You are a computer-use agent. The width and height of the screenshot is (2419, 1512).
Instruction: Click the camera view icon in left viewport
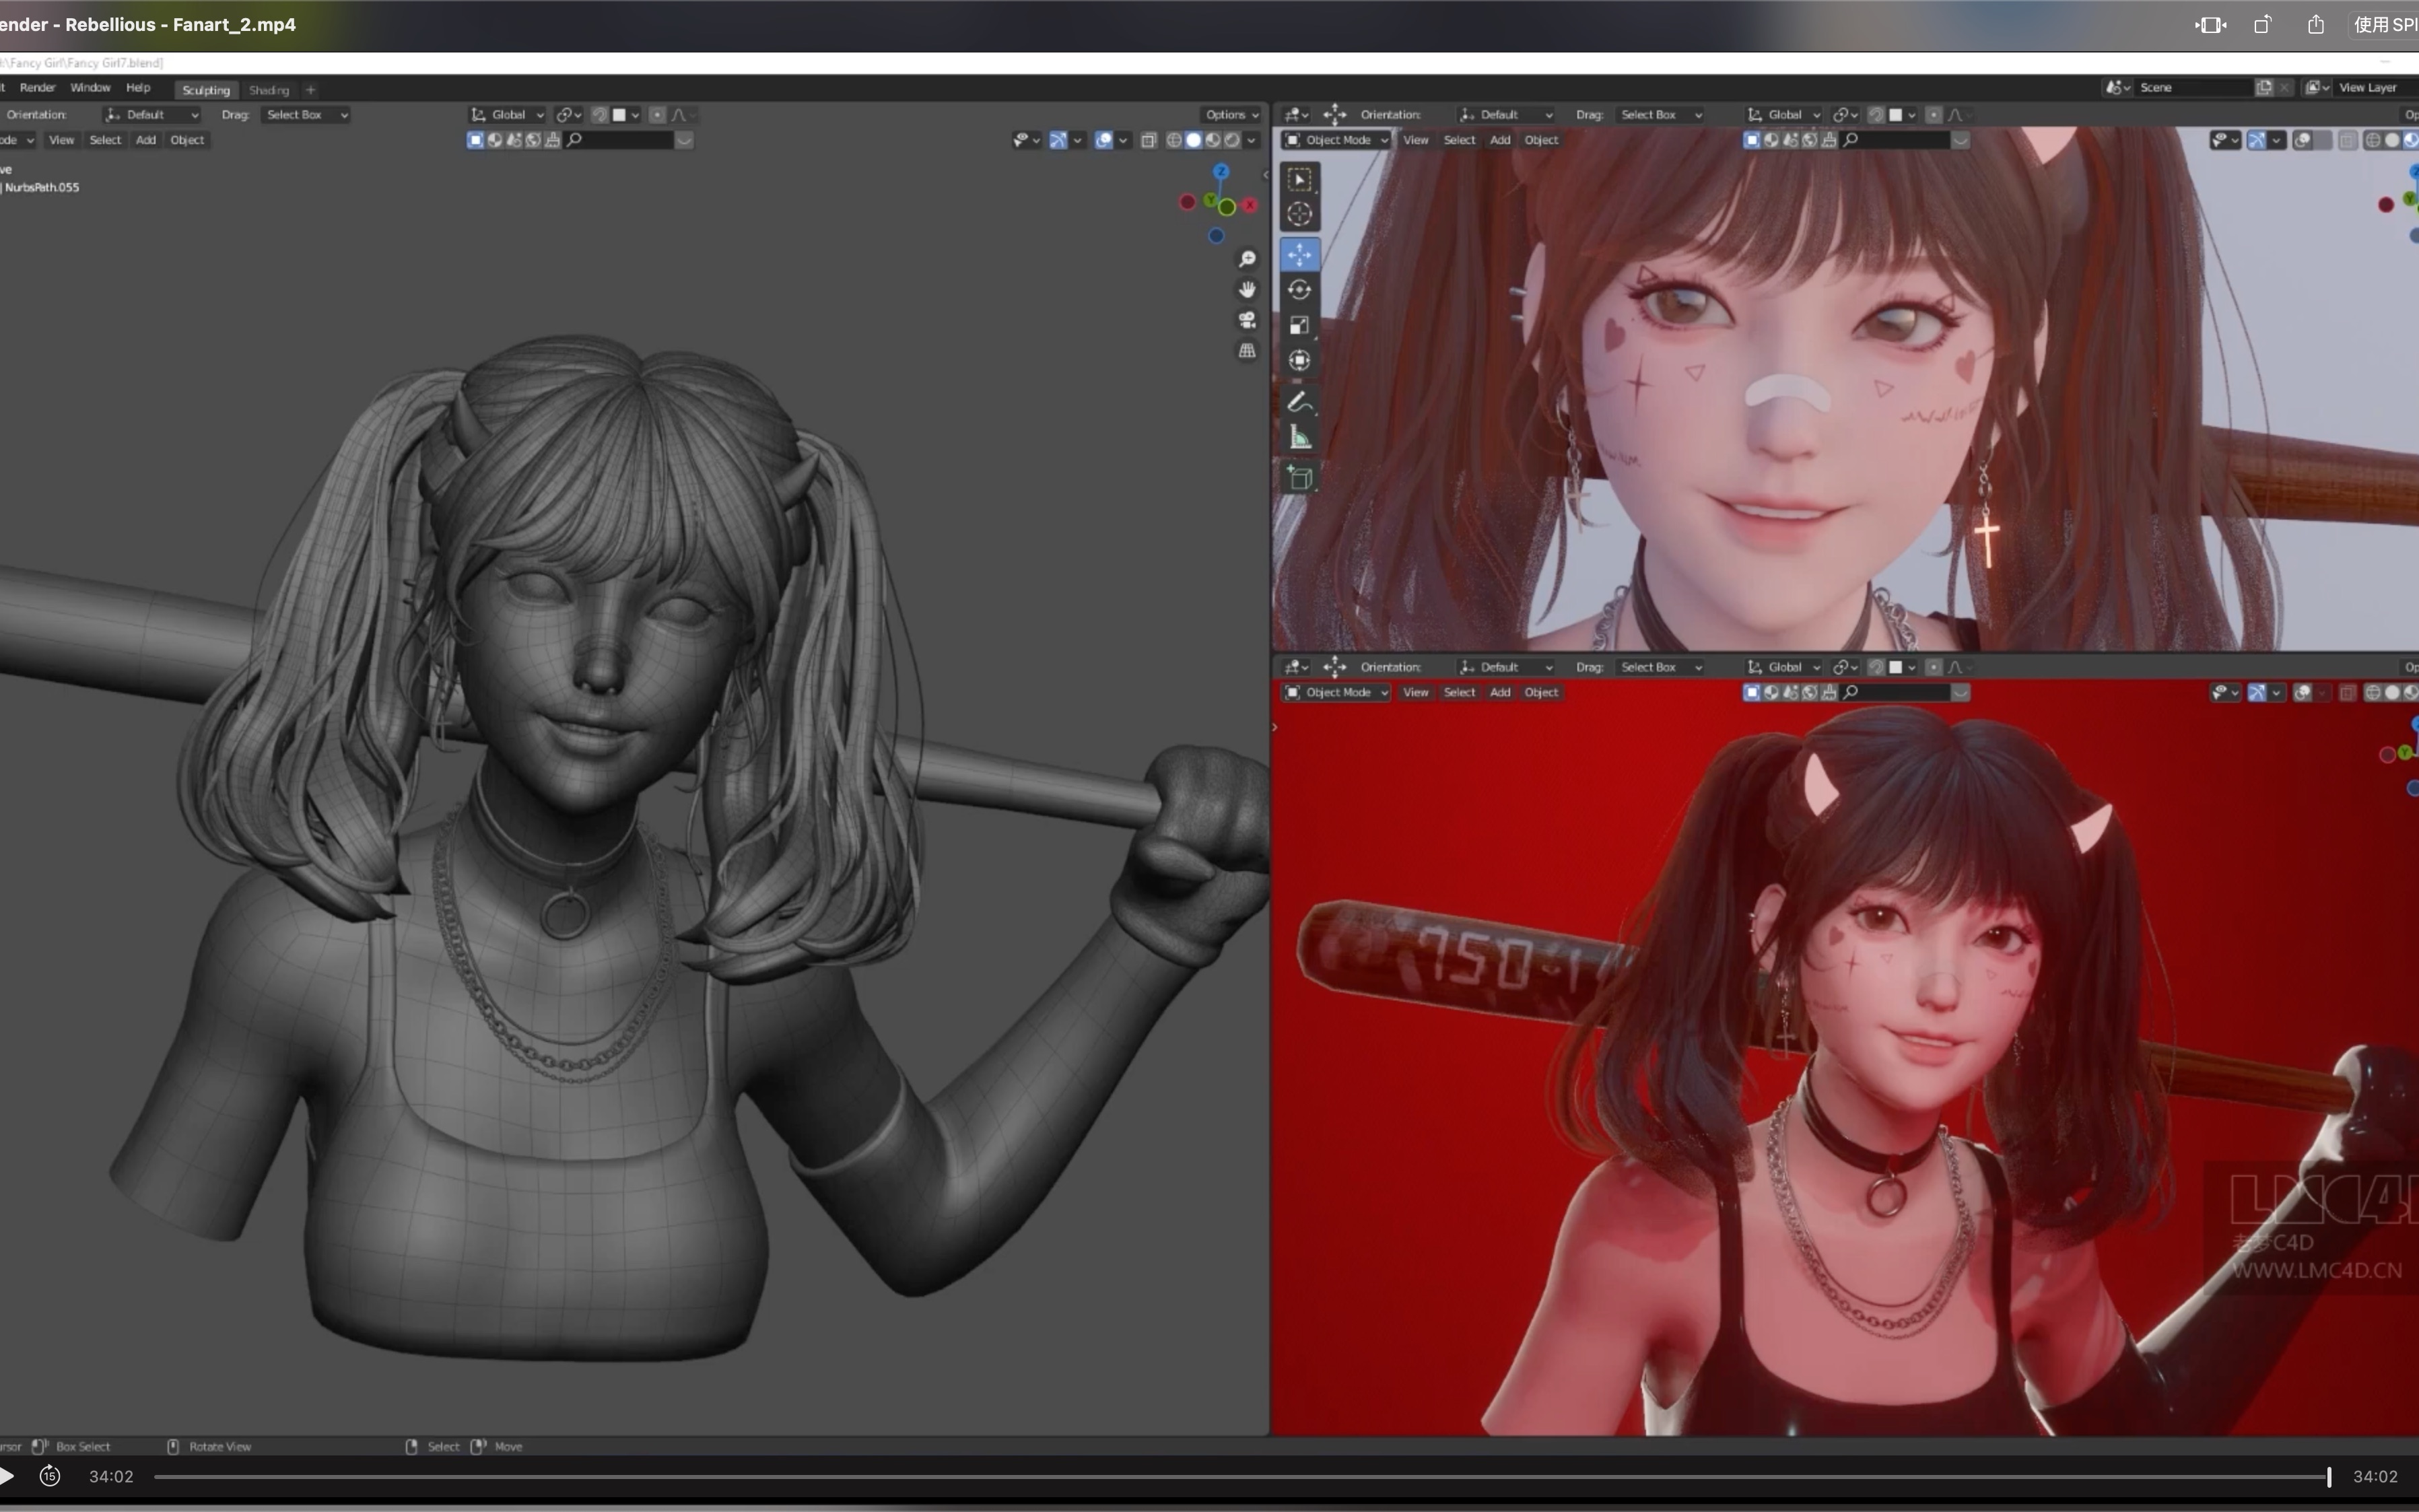click(1247, 320)
